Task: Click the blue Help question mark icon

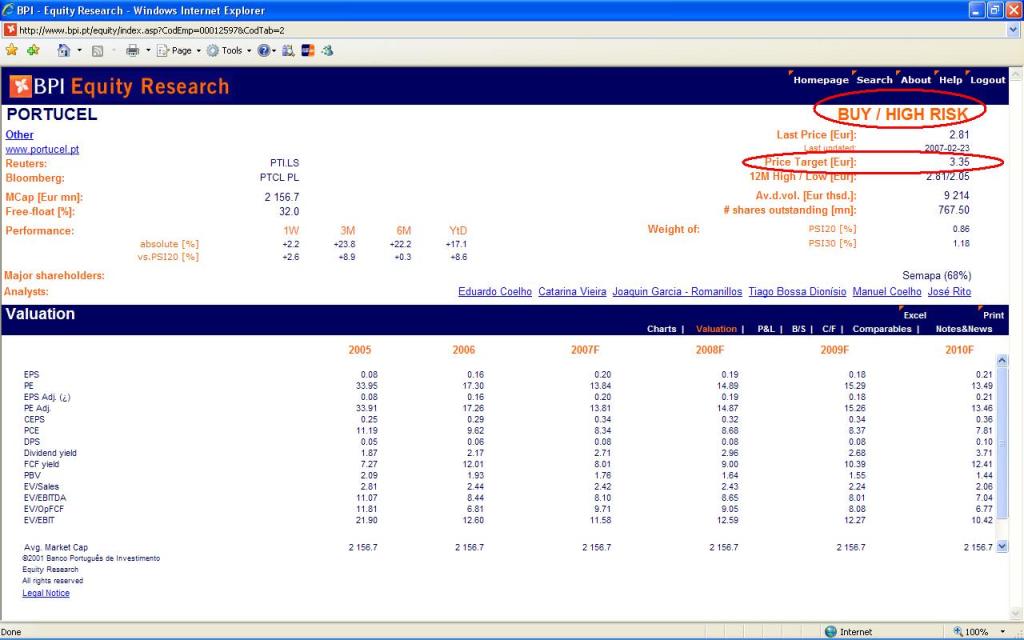Action: point(264,50)
